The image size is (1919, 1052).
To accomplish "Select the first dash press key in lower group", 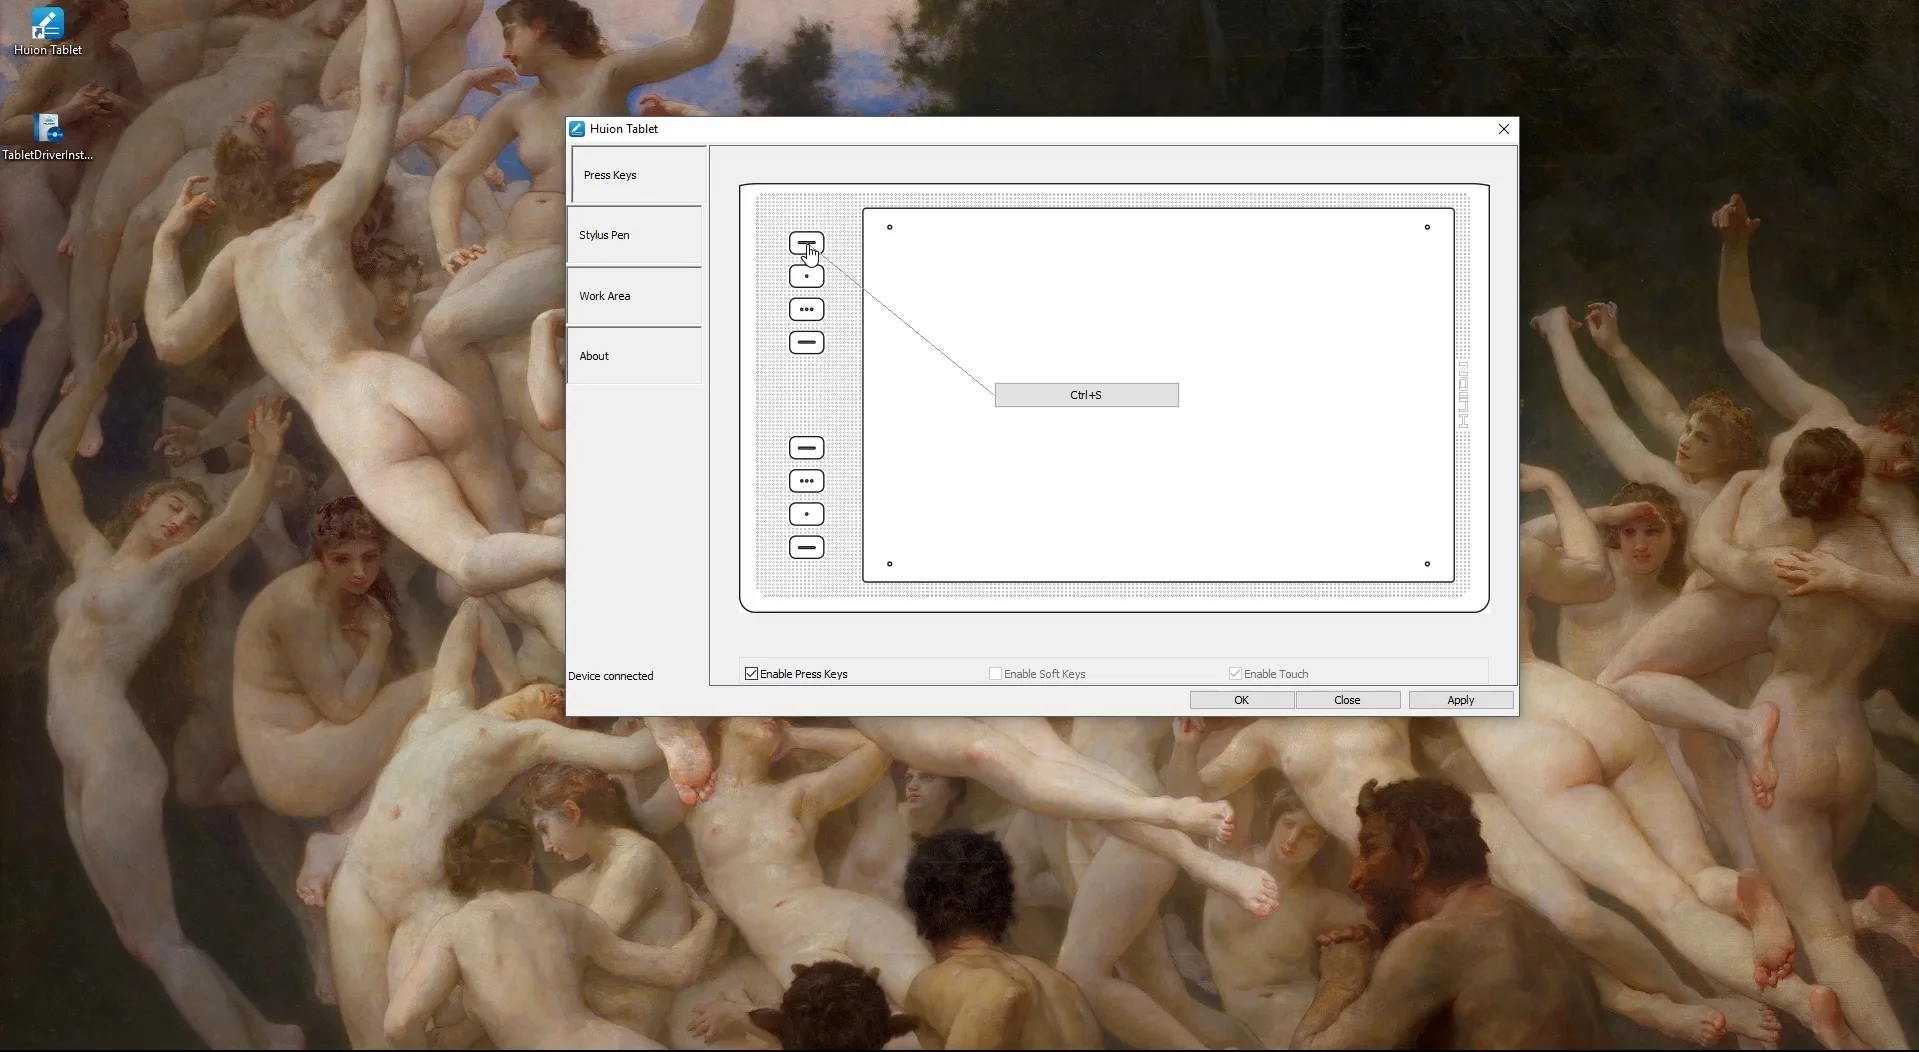I will coord(806,448).
